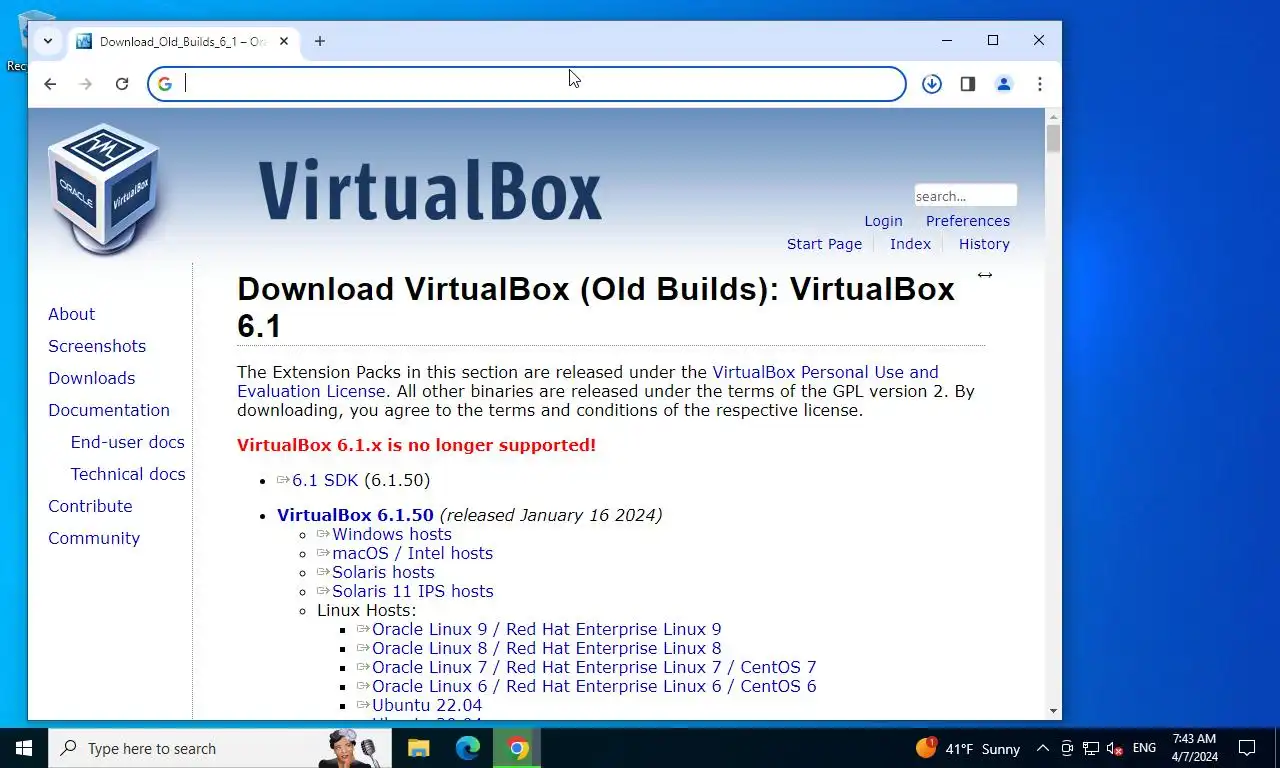
Task: Download Oracle Linux 6 / CentOS 6 package
Action: coord(594,686)
